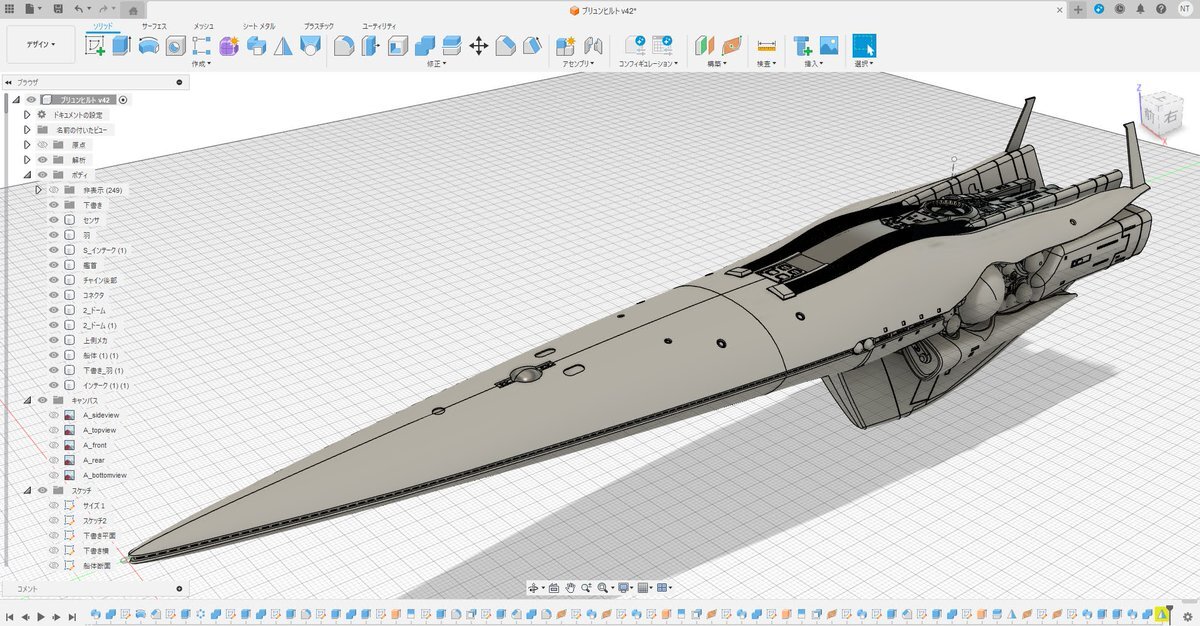Hide the センサ body with eye icon
The height and width of the screenshot is (626, 1200).
54,220
